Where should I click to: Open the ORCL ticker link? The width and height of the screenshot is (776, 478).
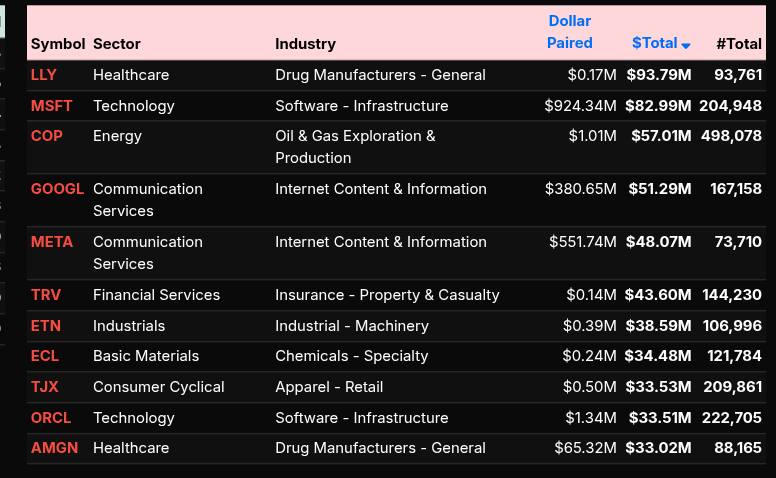click(x=52, y=418)
